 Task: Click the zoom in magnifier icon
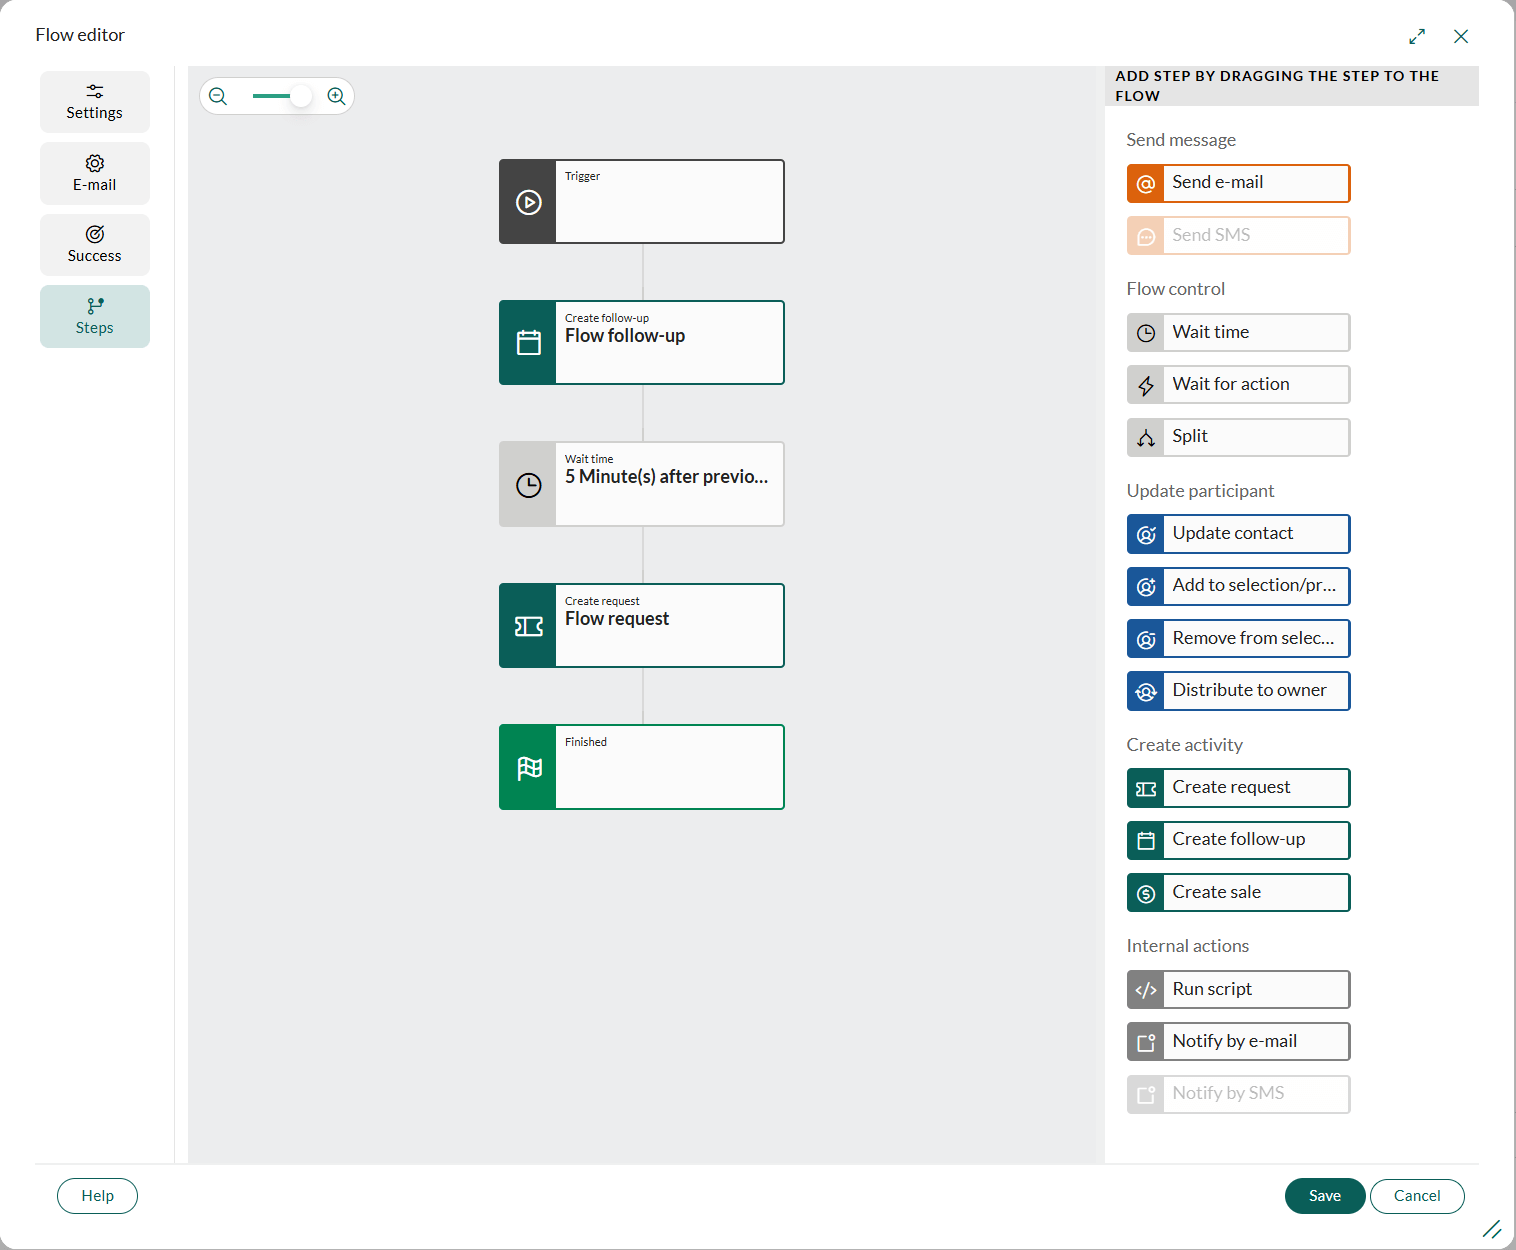point(336,96)
